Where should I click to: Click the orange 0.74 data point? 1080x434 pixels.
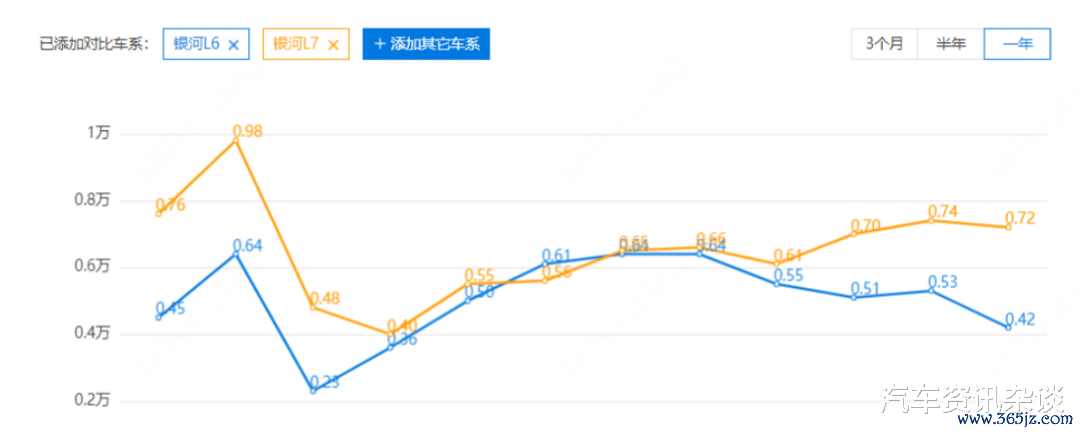click(x=931, y=220)
